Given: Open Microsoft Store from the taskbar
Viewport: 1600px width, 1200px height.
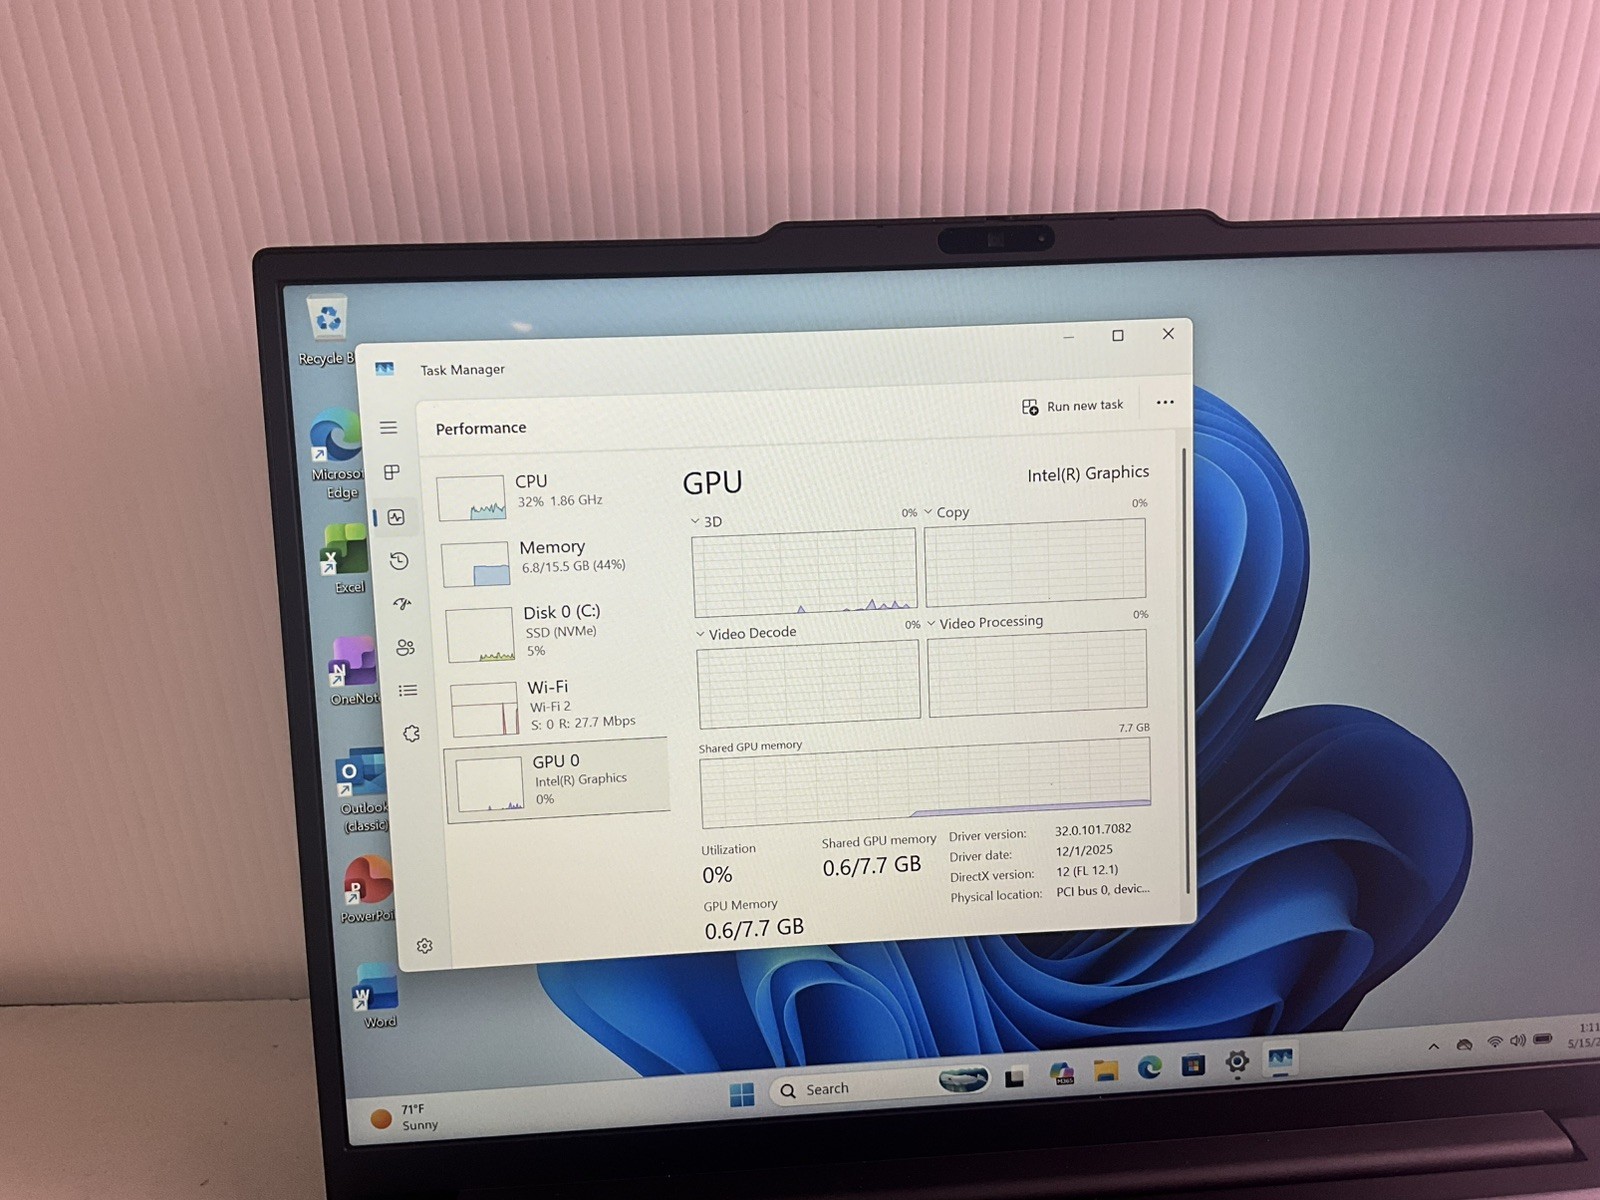Looking at the screenshot, I should [x=1193, y=1065].
